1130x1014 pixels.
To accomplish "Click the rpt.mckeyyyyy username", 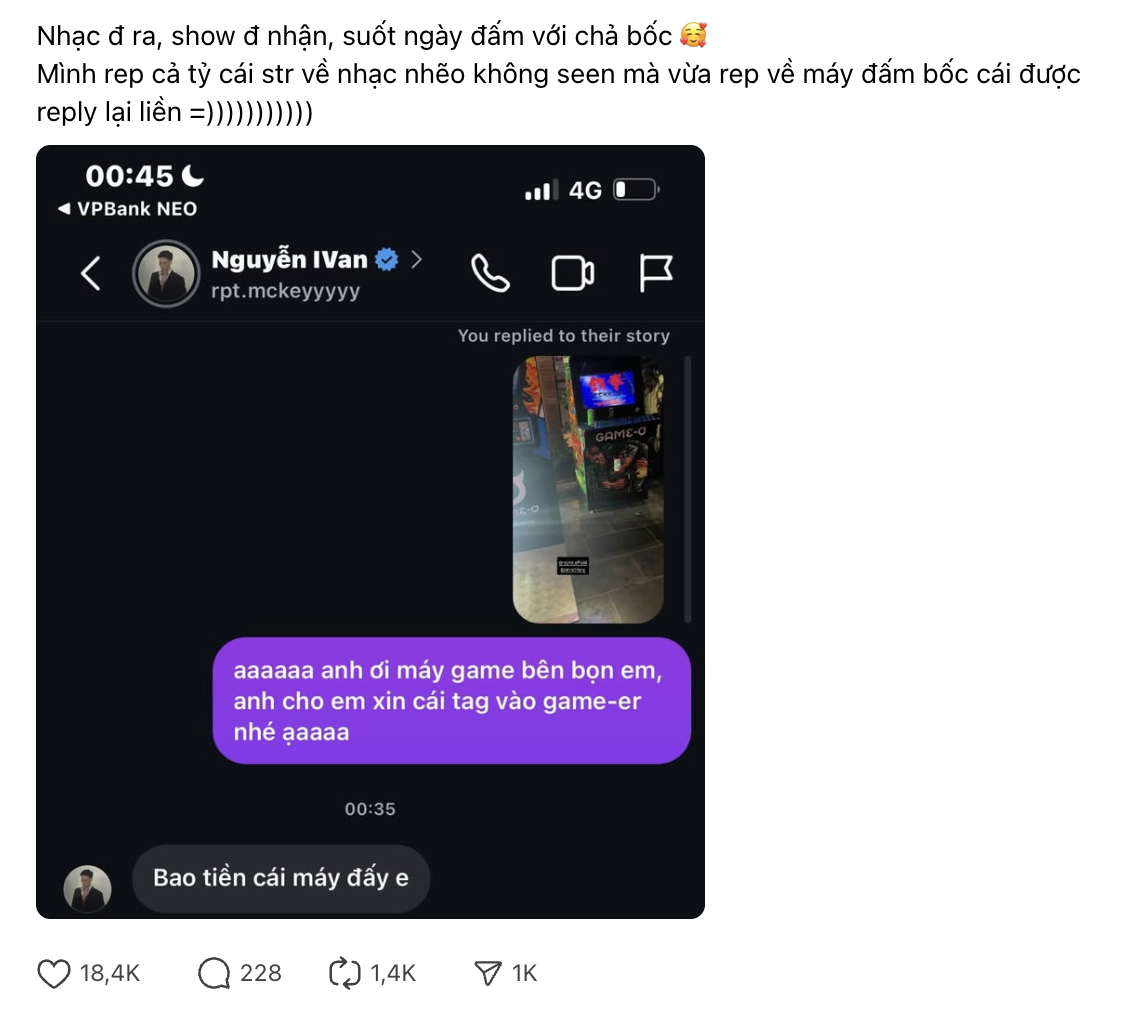I will [286, 291].
